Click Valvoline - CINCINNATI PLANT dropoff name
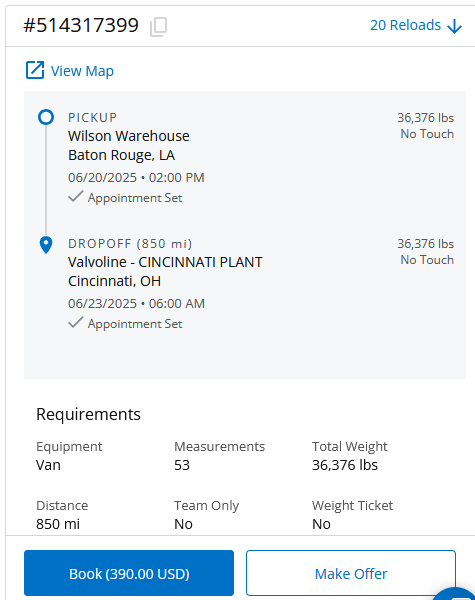The height and width of the screenshot is (600, 475). (x=165, y=262)
